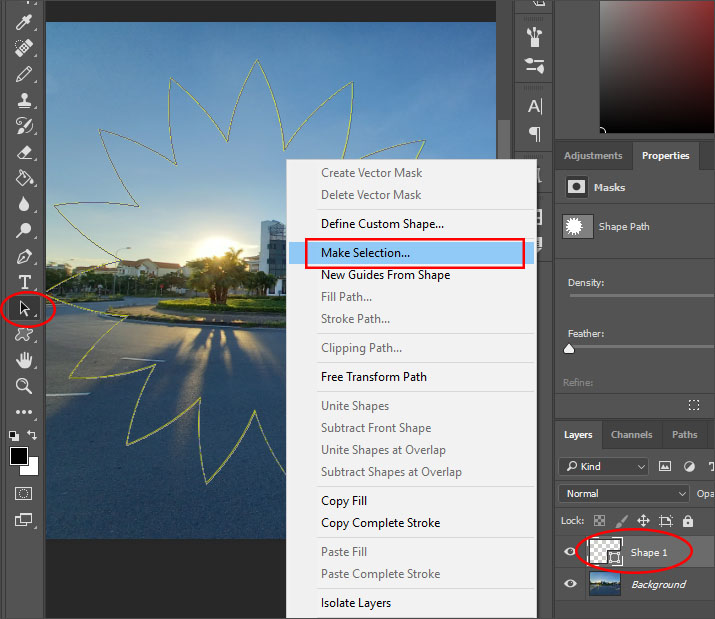715x619 pixels.
Task: Select the Hand tool
Action: (x=24, y=360)
